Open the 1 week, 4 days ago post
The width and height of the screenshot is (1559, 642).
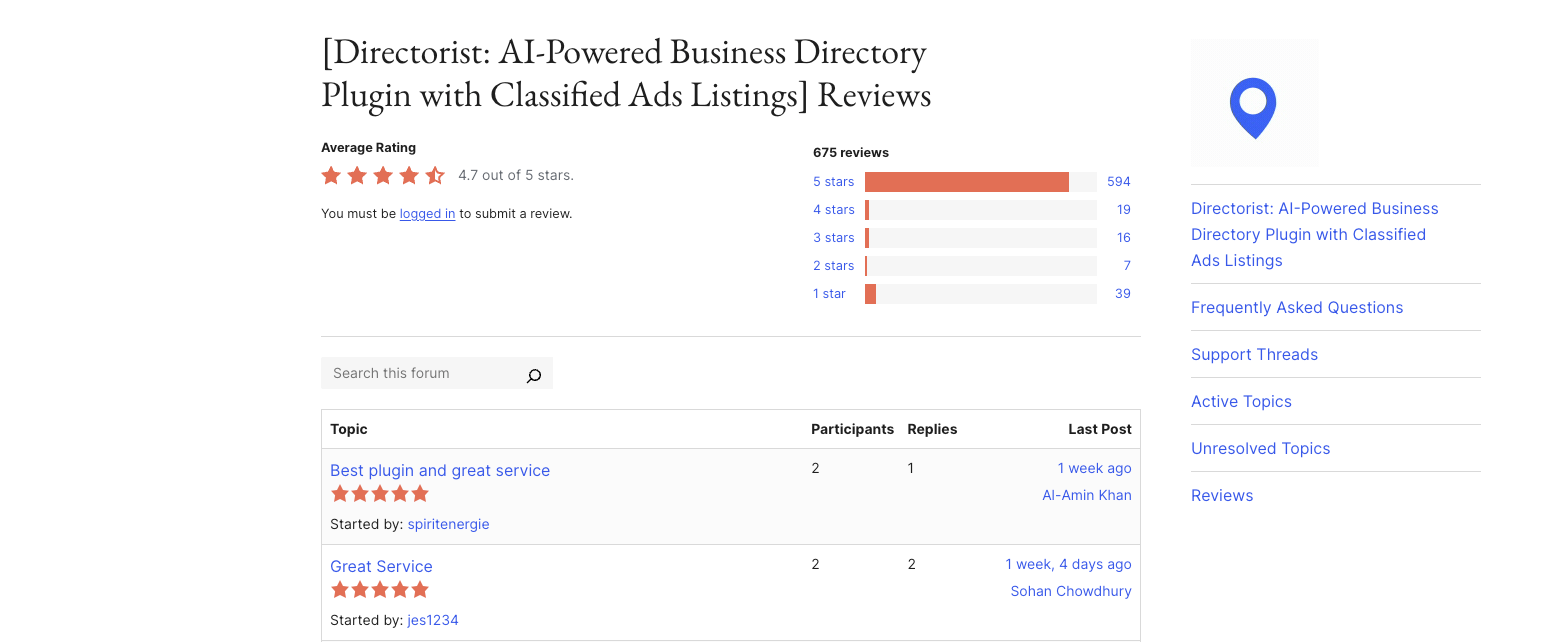1068,564
